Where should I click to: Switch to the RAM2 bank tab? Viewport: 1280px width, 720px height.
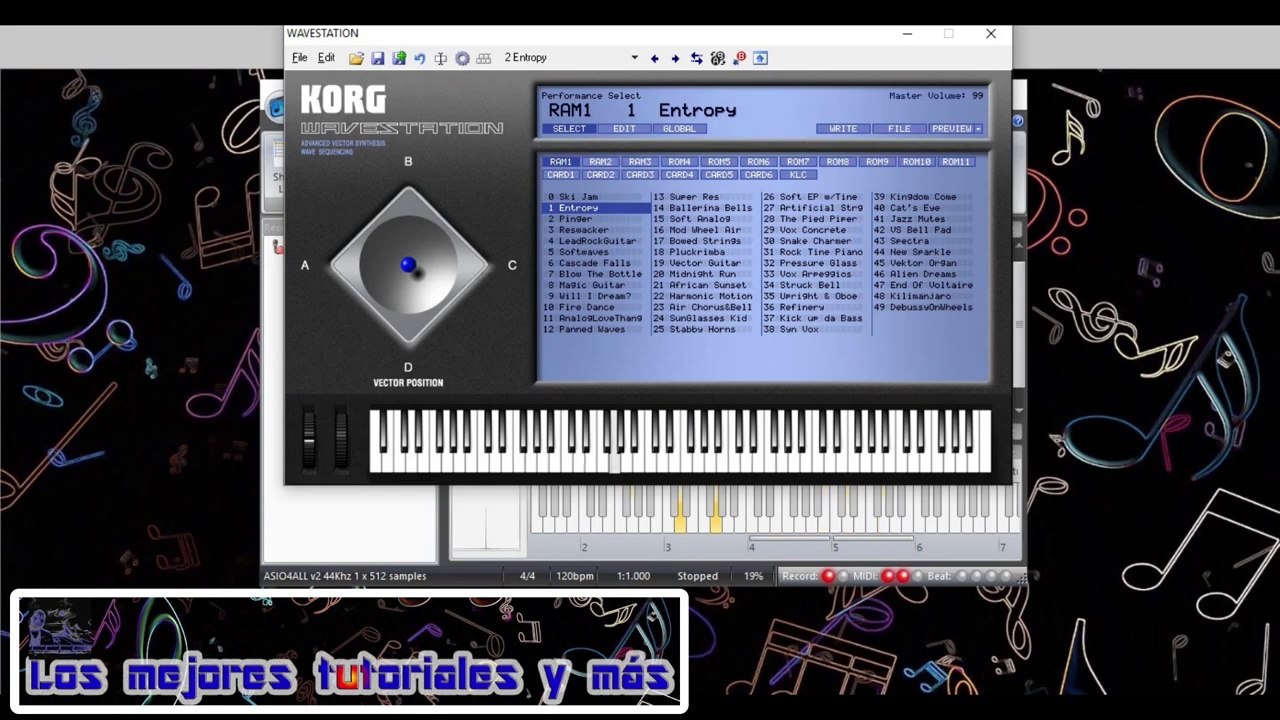click(x=600, y=162)
